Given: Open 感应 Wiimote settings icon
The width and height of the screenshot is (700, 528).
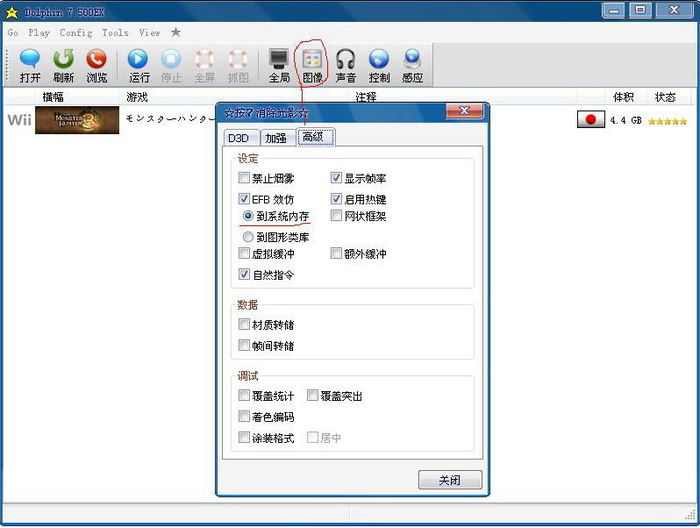Looking at the screenshot, I should click(412, 66).
